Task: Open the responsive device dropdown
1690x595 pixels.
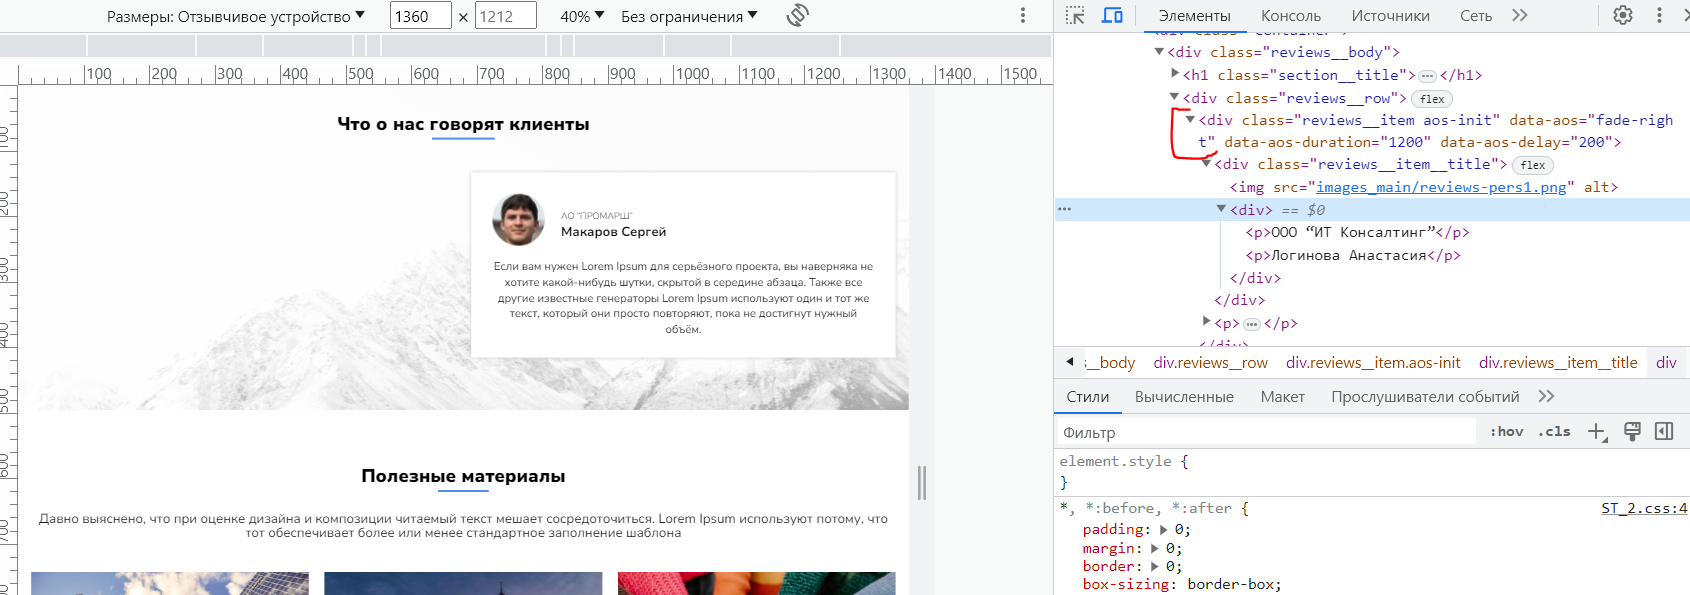Action: click(236, 16)
